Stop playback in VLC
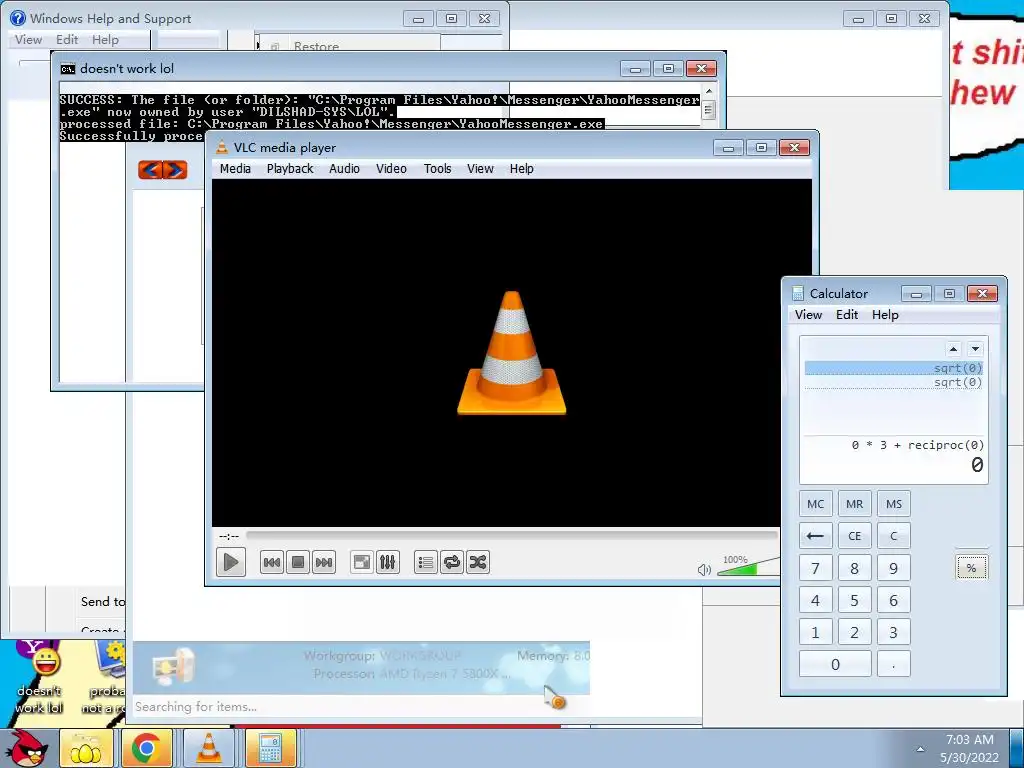 tap(298, 562)
